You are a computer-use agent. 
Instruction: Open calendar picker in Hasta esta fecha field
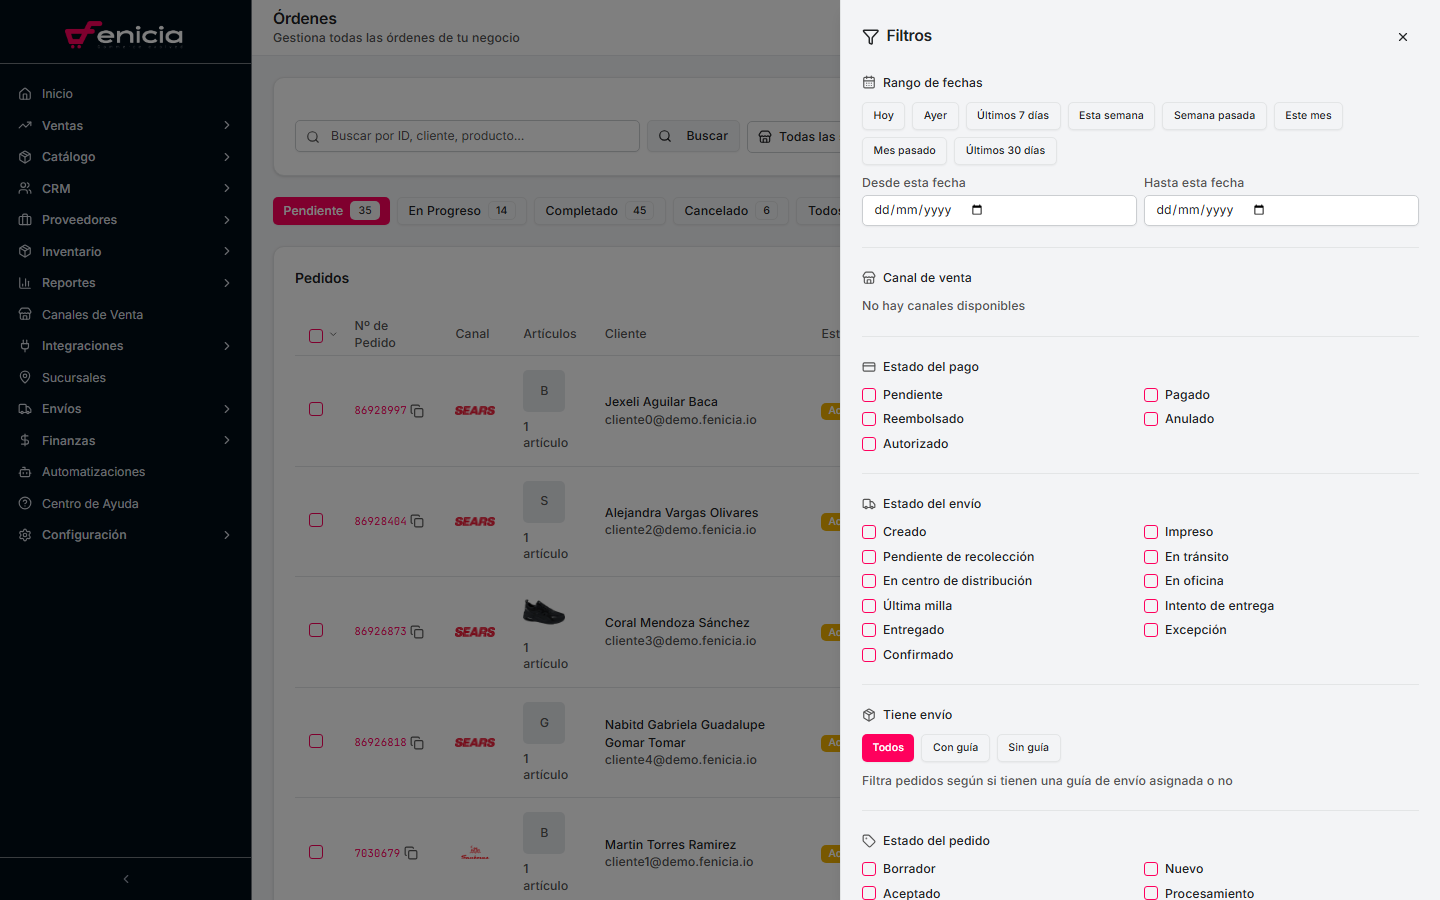1259,210
